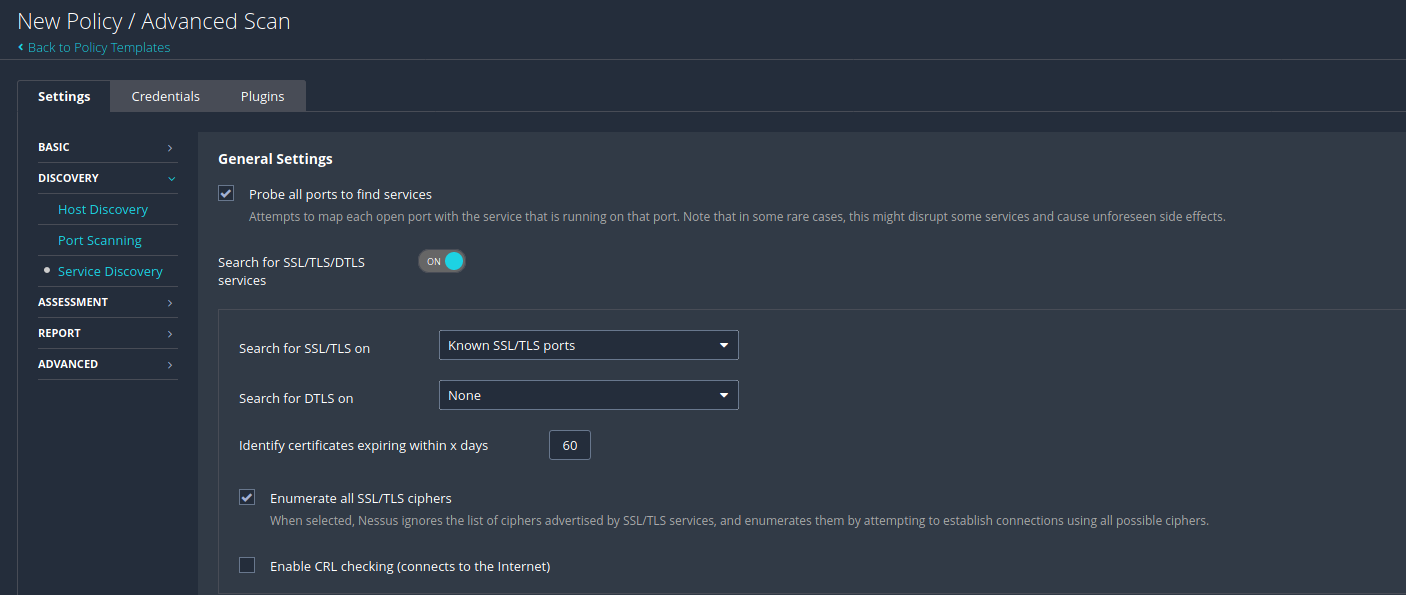The image size is (1406, 595).
Task: Expand the REPORT section chevron
Action: click(x=170, y=334)
